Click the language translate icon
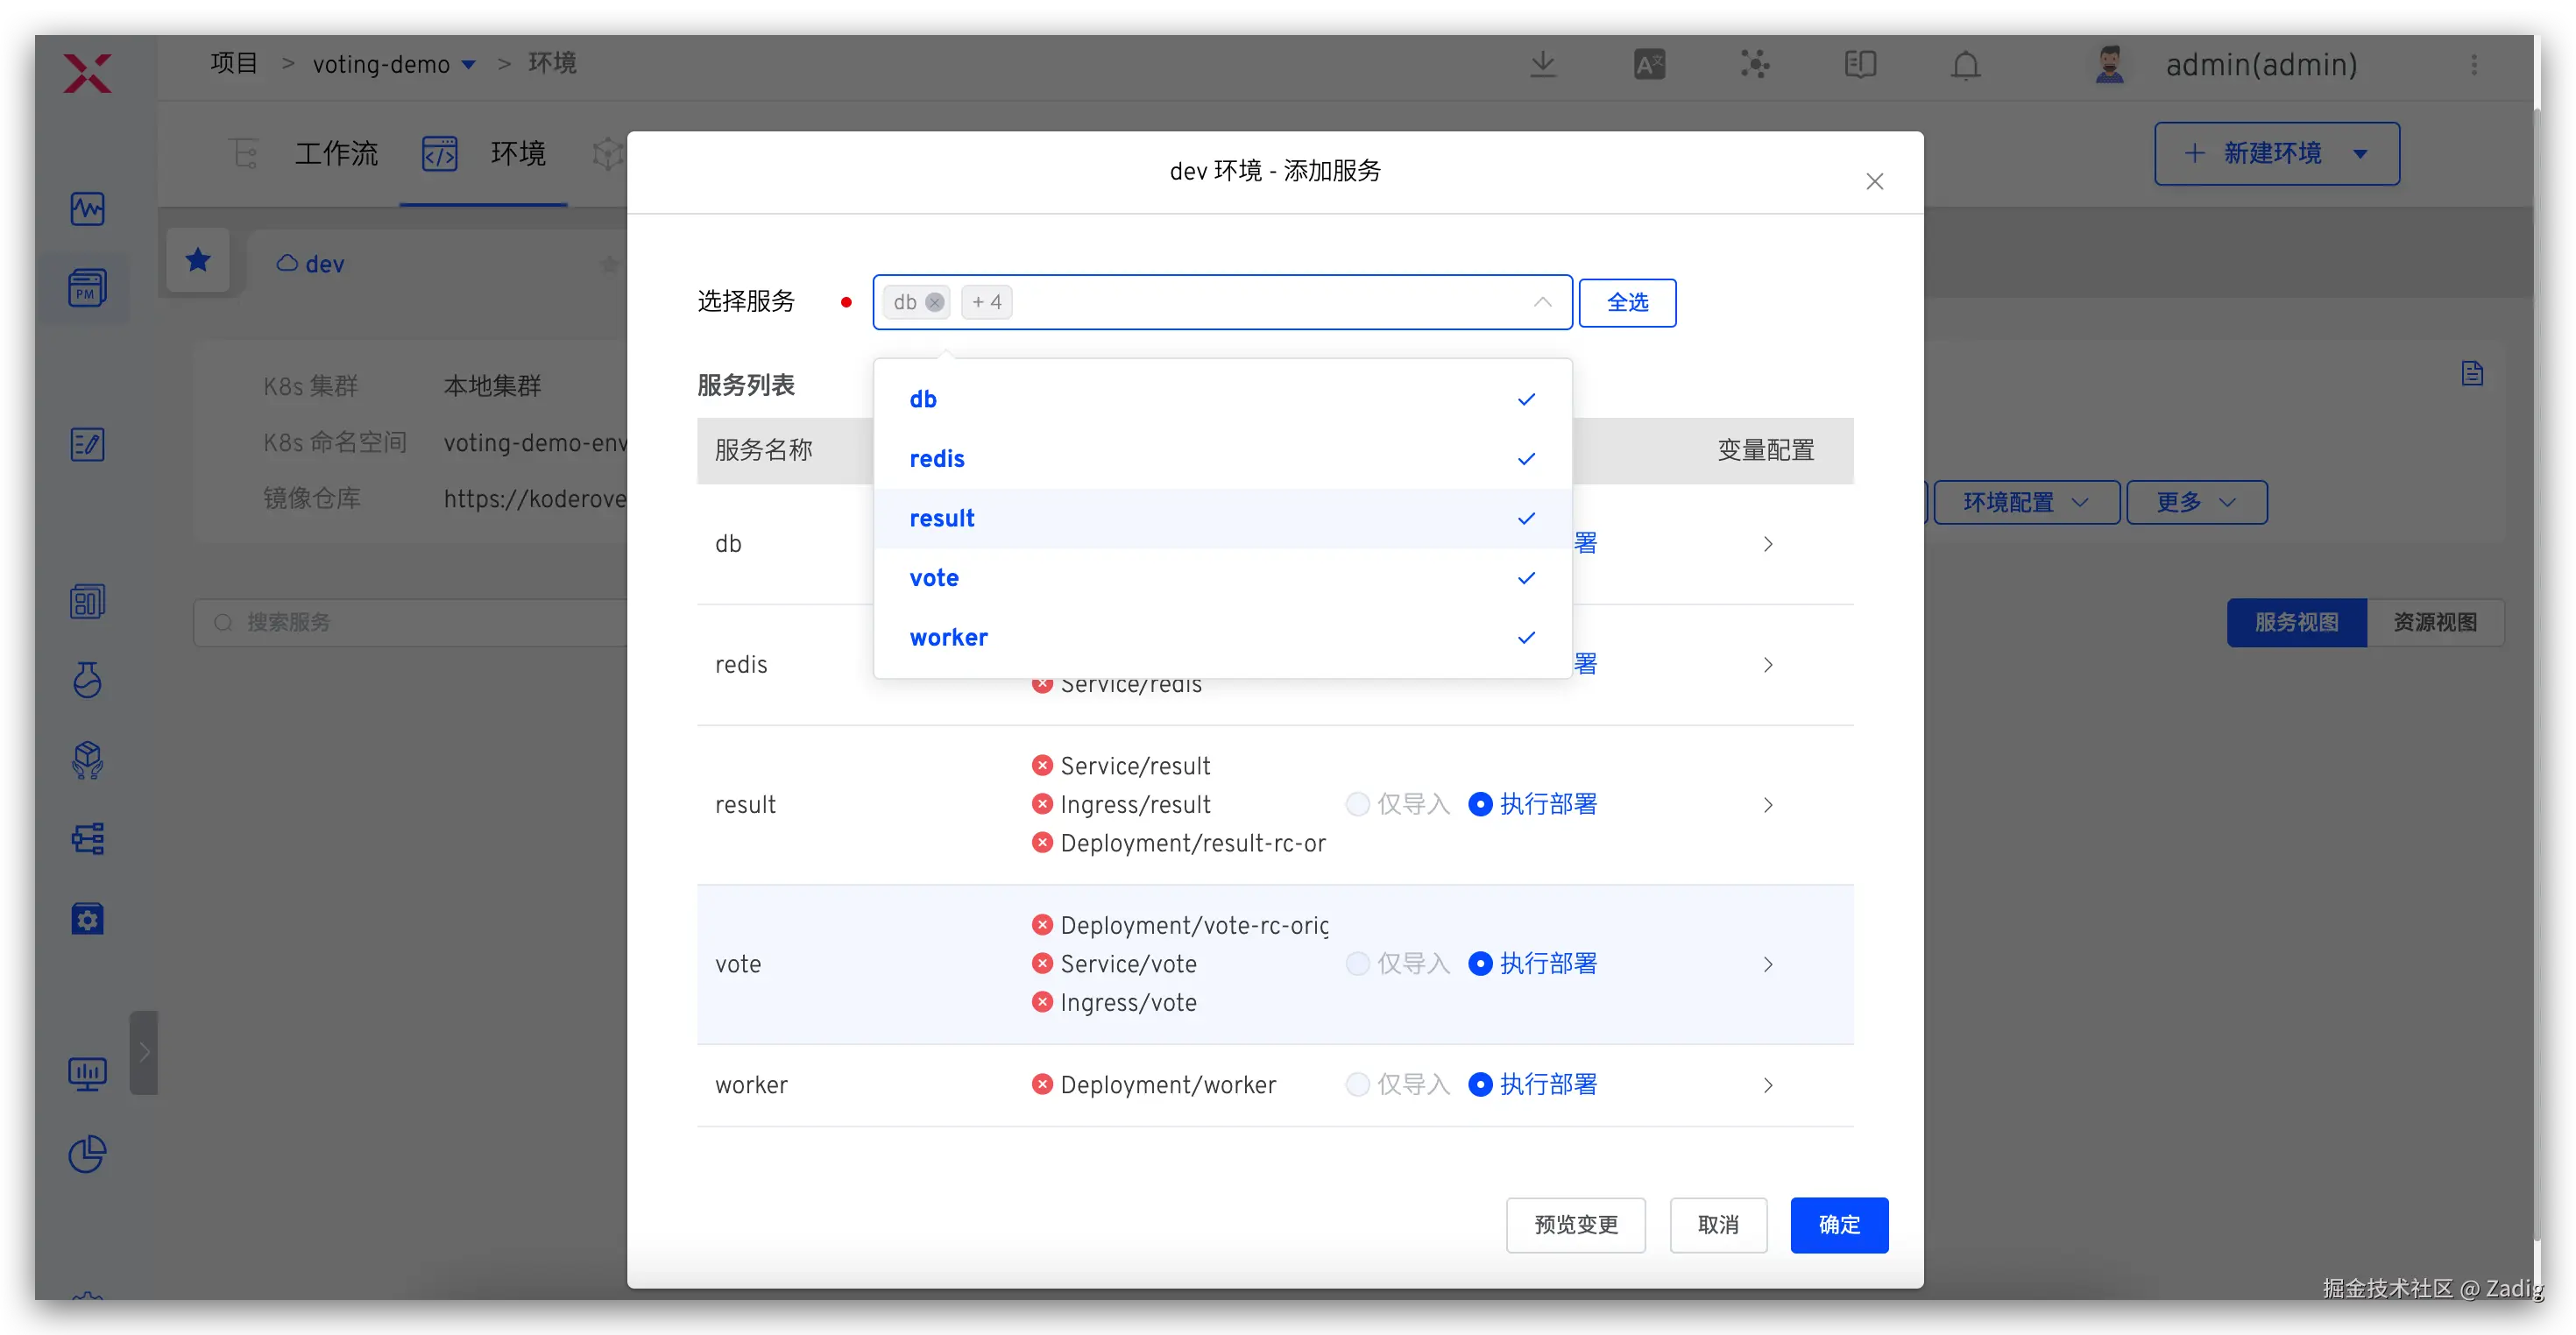Viewport: 2576px width, 1335px height. tap(1649, 65)
